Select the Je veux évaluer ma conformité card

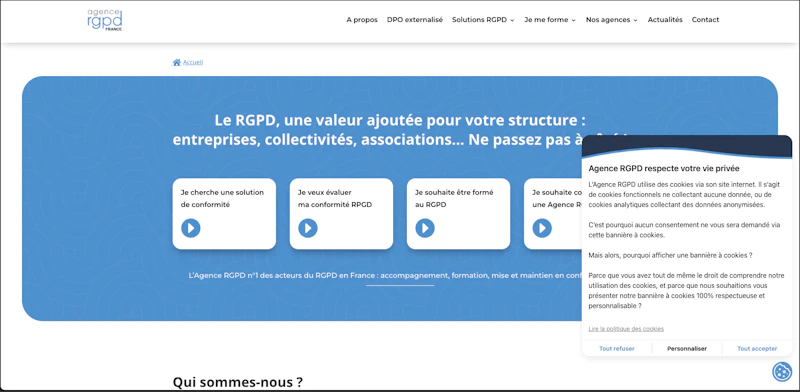pos(341,213)
